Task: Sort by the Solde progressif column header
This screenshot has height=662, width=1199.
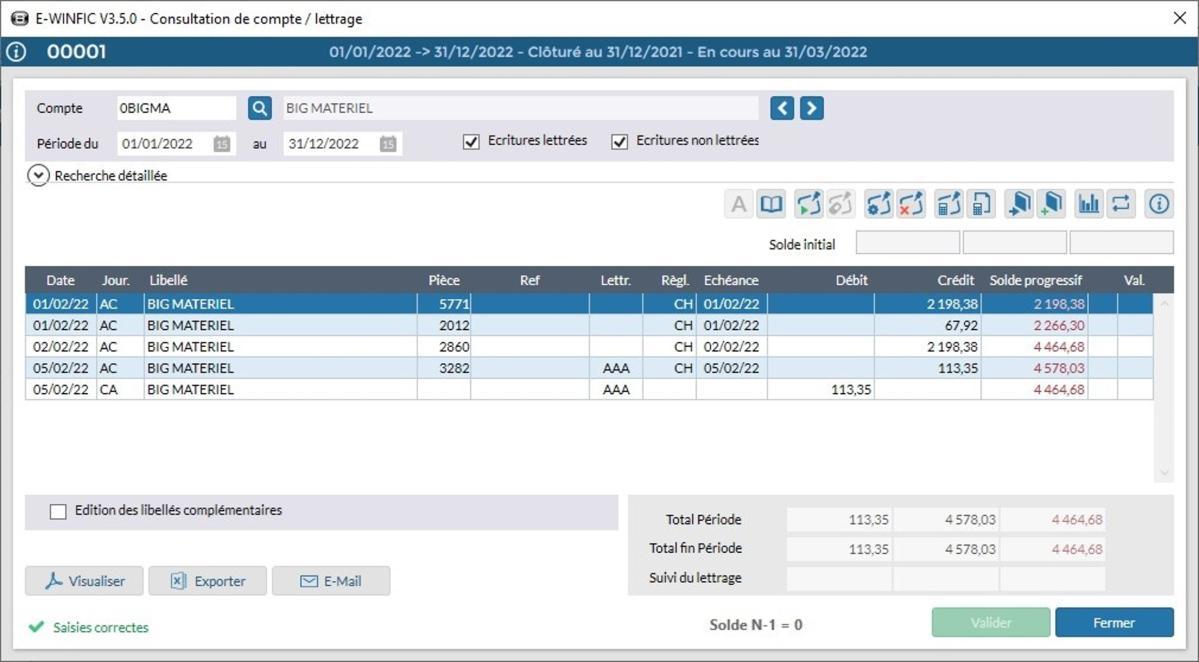Action: [1035, 280]
